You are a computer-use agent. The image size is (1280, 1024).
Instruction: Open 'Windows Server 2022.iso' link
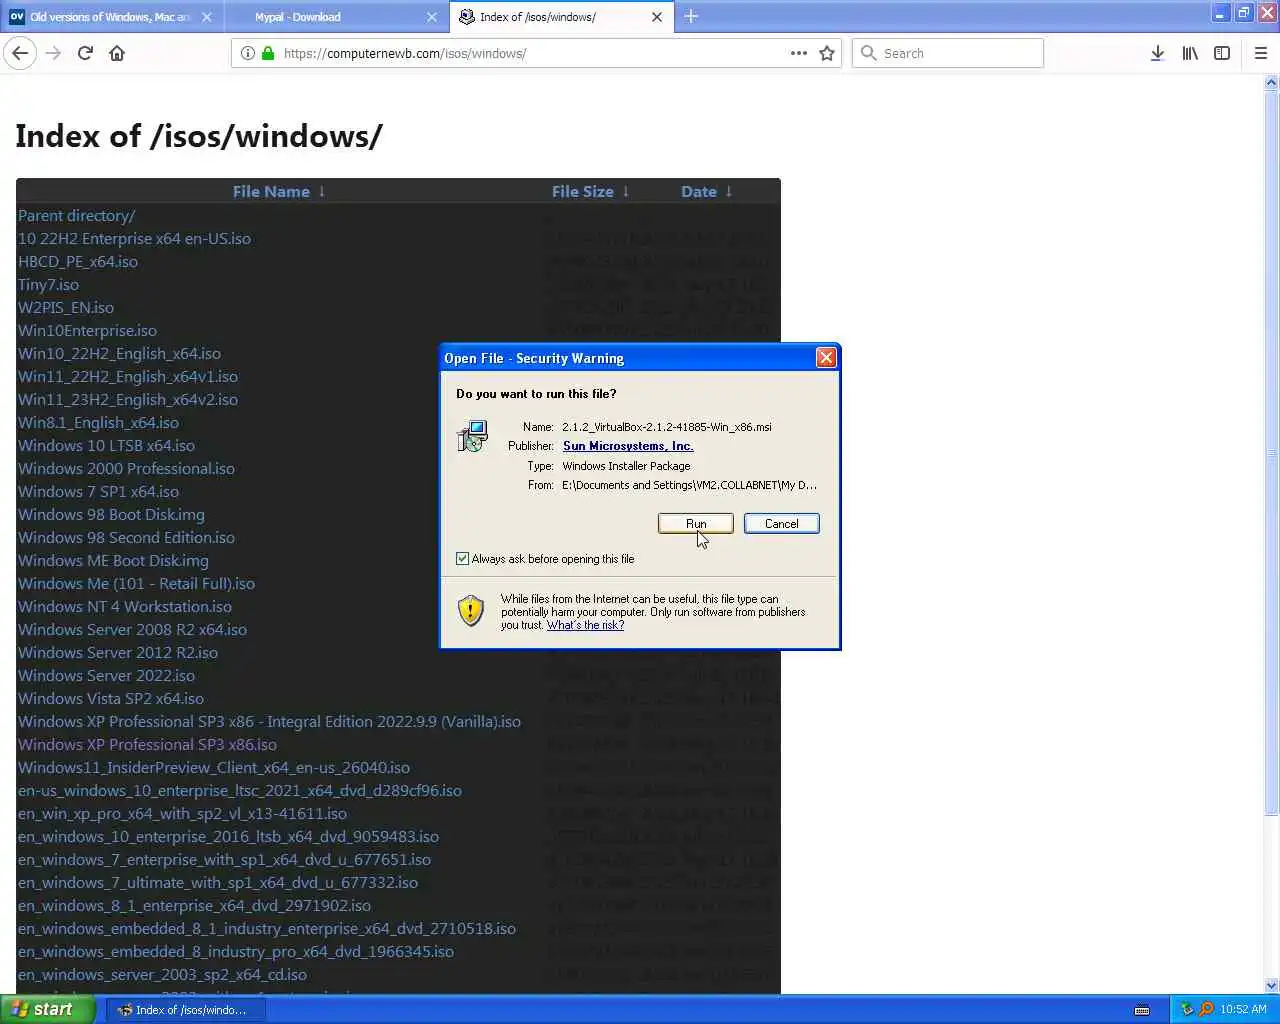tap(106, 675)
